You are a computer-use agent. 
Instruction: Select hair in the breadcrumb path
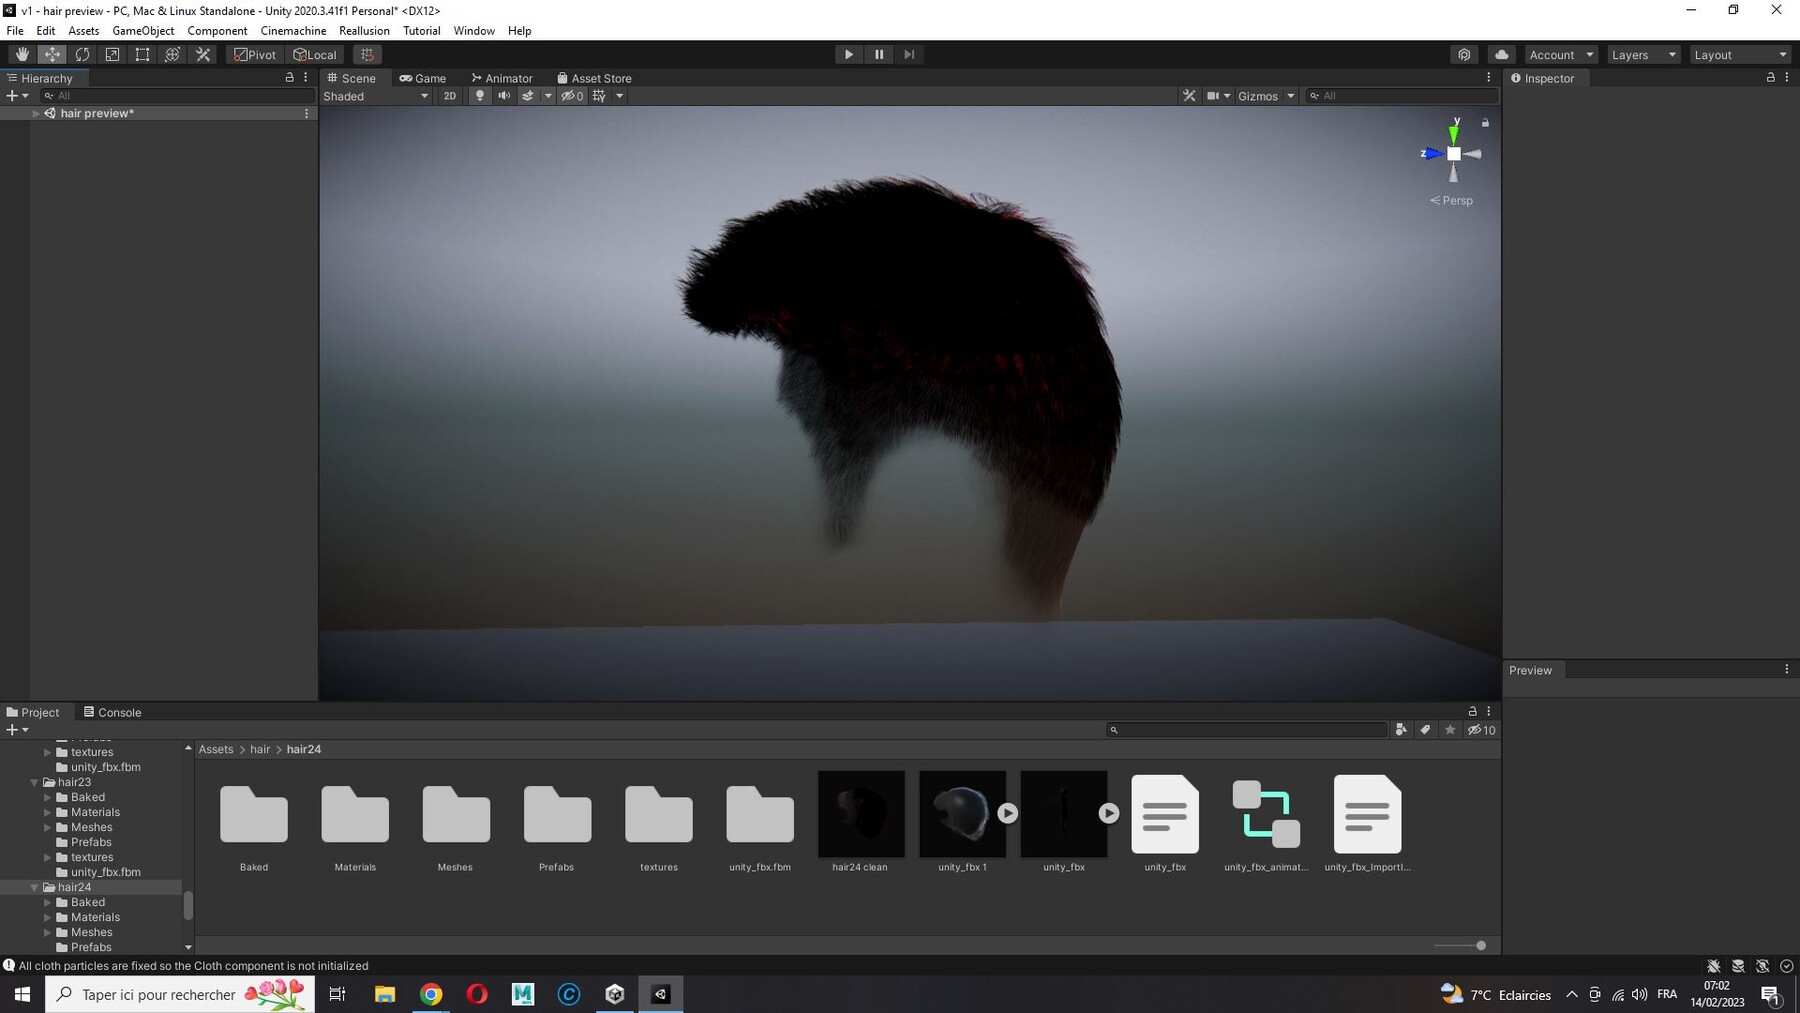[260, 749]
